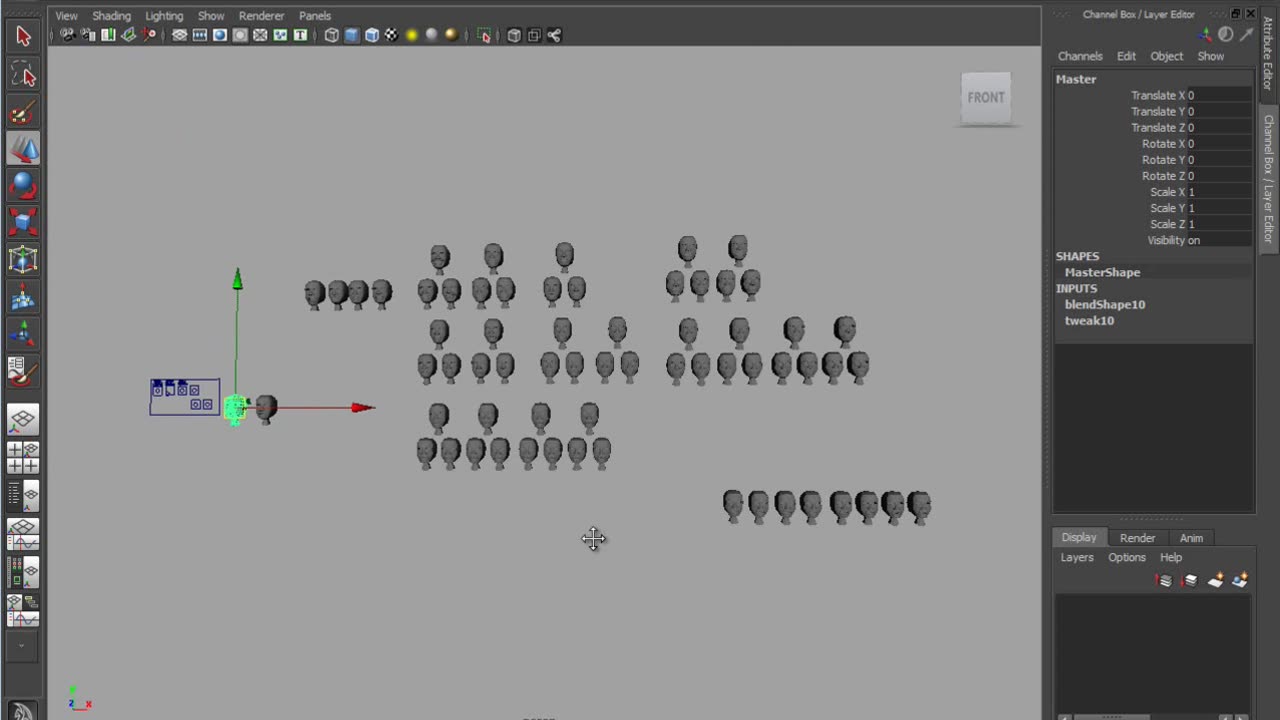
Task: Enable smooth shade all mode
Action: (352, 35)
